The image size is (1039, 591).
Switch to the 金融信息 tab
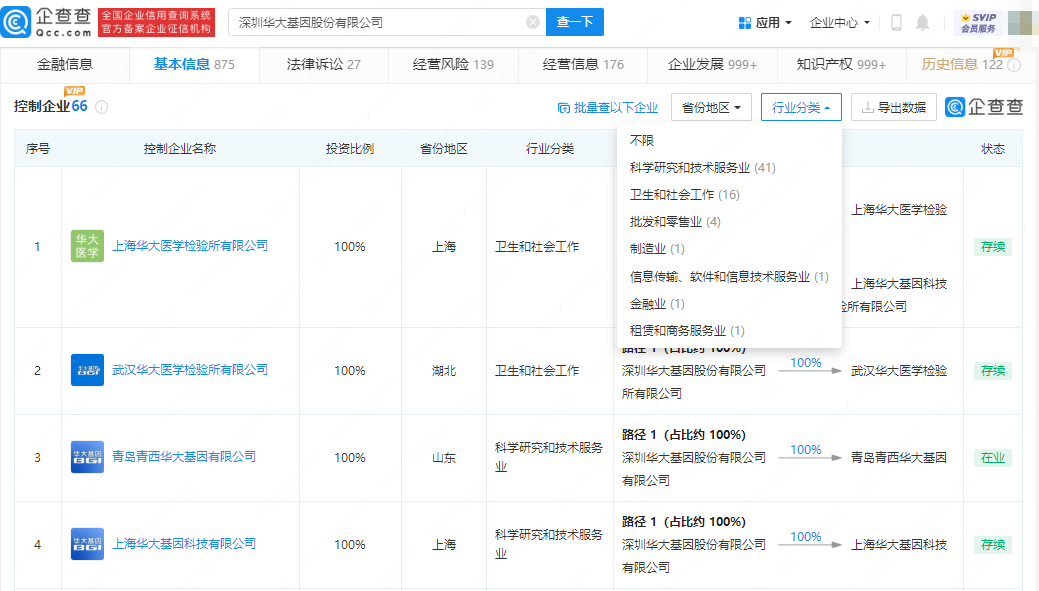click(x=65, y=64)
